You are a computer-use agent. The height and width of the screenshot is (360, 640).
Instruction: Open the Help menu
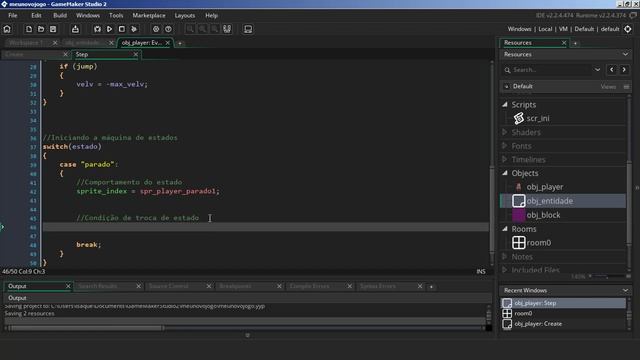tap(211, 16)
